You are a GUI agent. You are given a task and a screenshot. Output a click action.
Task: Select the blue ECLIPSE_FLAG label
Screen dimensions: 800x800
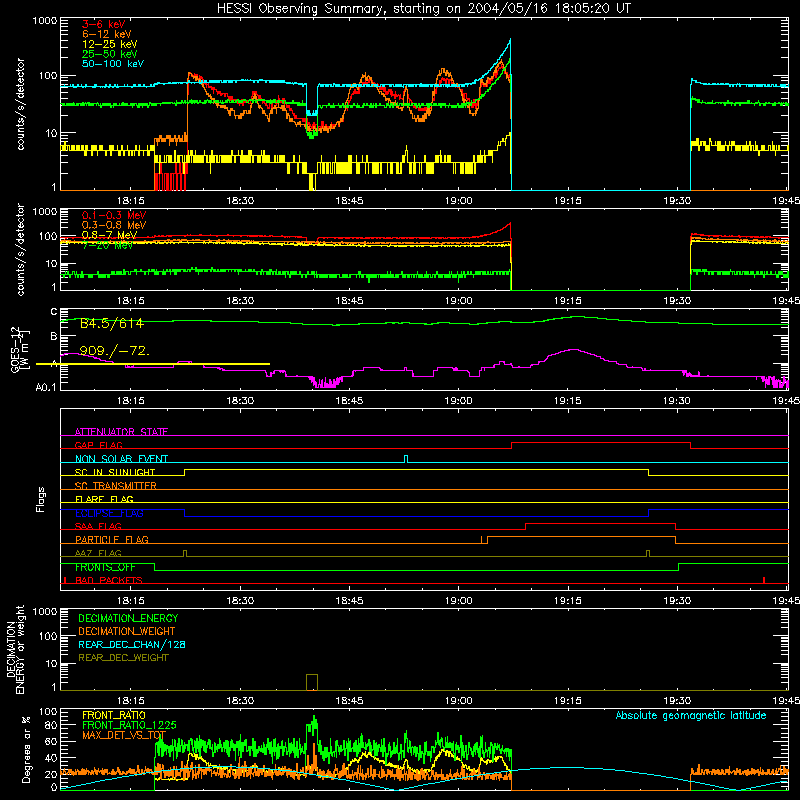[109, 513]
